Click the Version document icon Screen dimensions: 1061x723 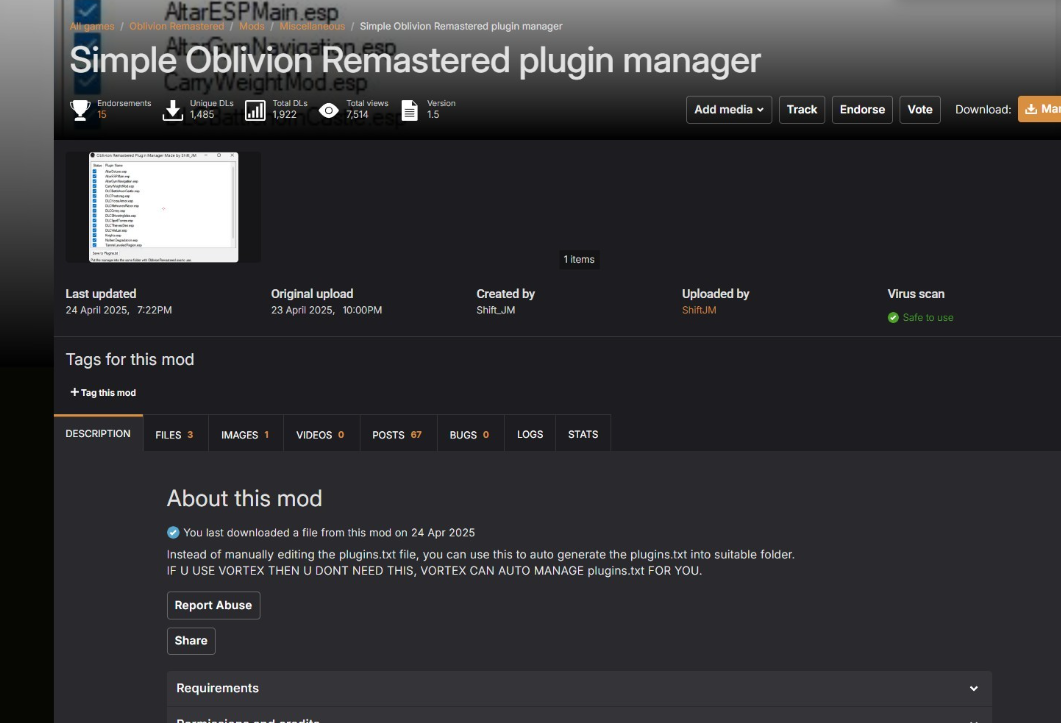coord(409,110)
